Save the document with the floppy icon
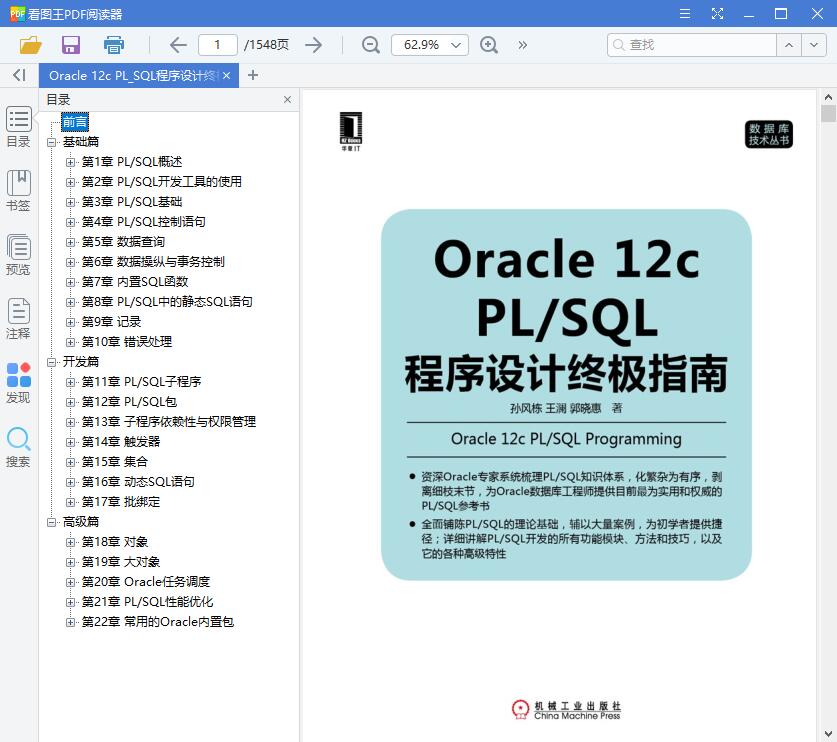The image size is (837, 742). [x=71, y=45]
